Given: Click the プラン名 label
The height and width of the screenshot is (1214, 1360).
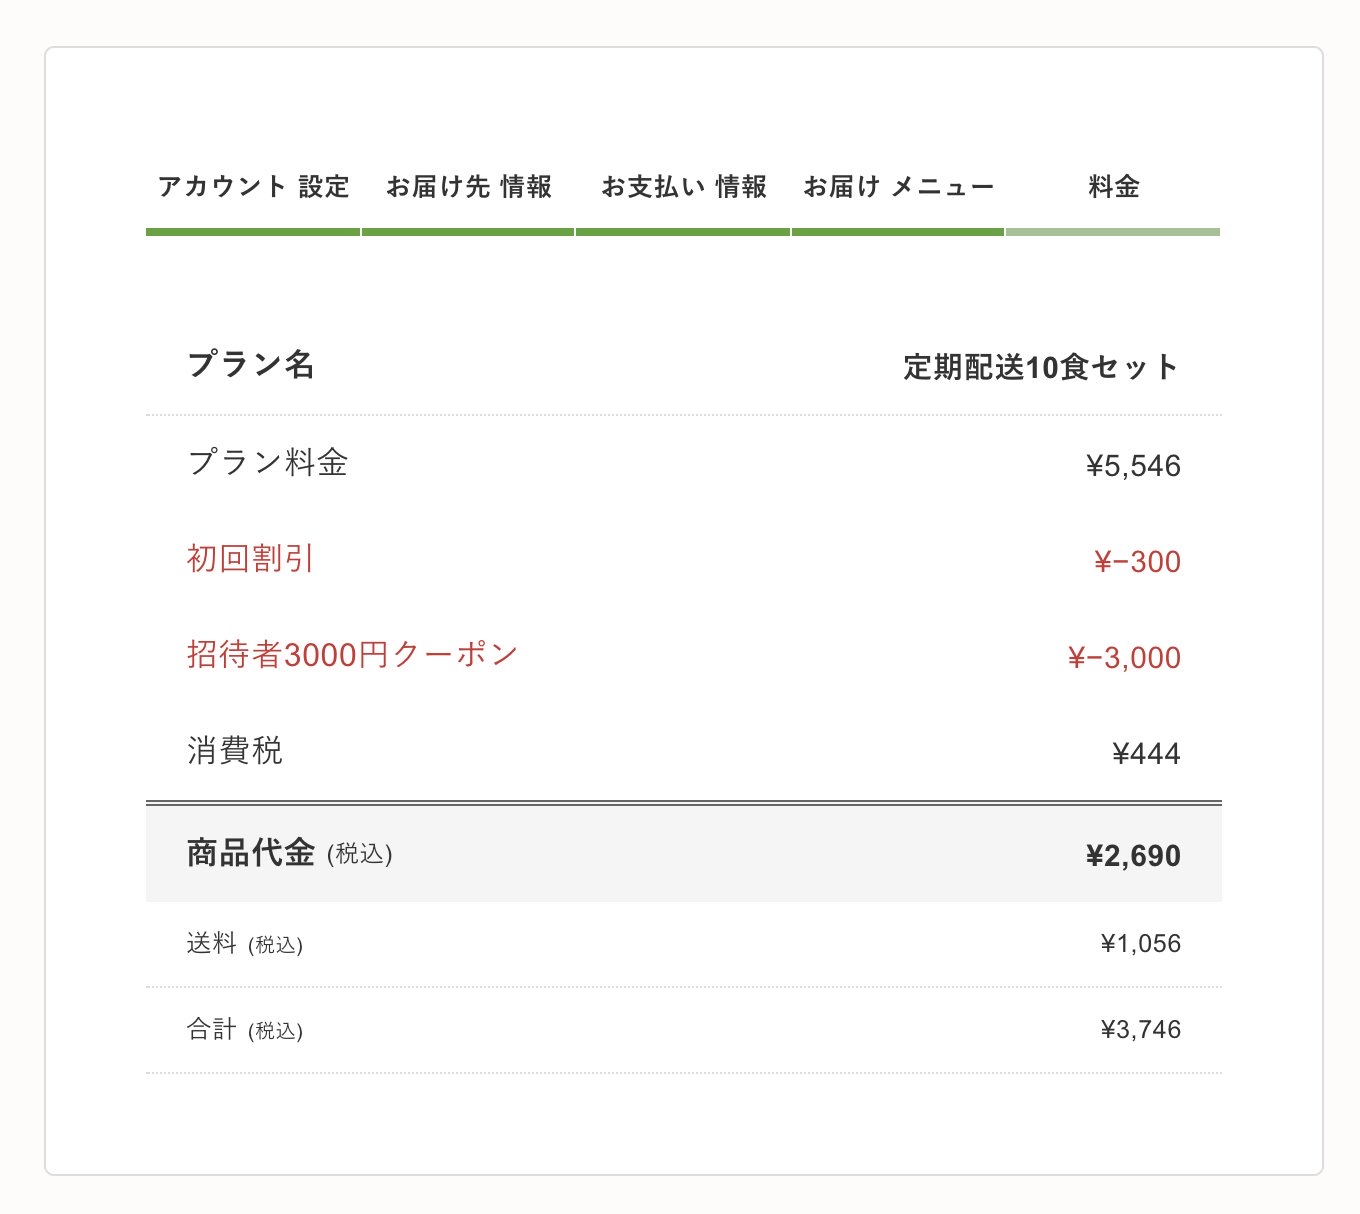Looking at the screenshot, I should [251, 365].
